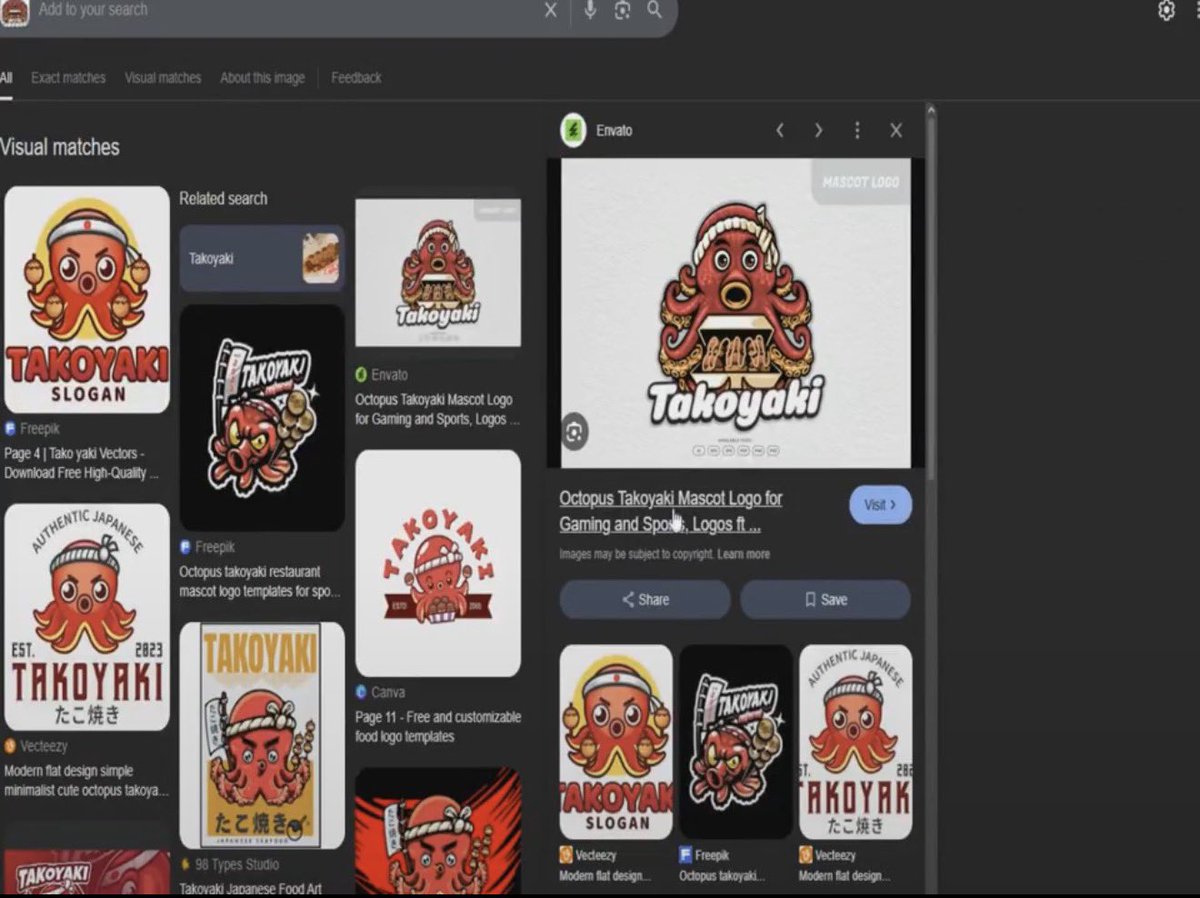Open Vecteezy Authentic Japanese Takoyaki result
The width and height of the screenshot is (1200, 898).
coord(87,617)
